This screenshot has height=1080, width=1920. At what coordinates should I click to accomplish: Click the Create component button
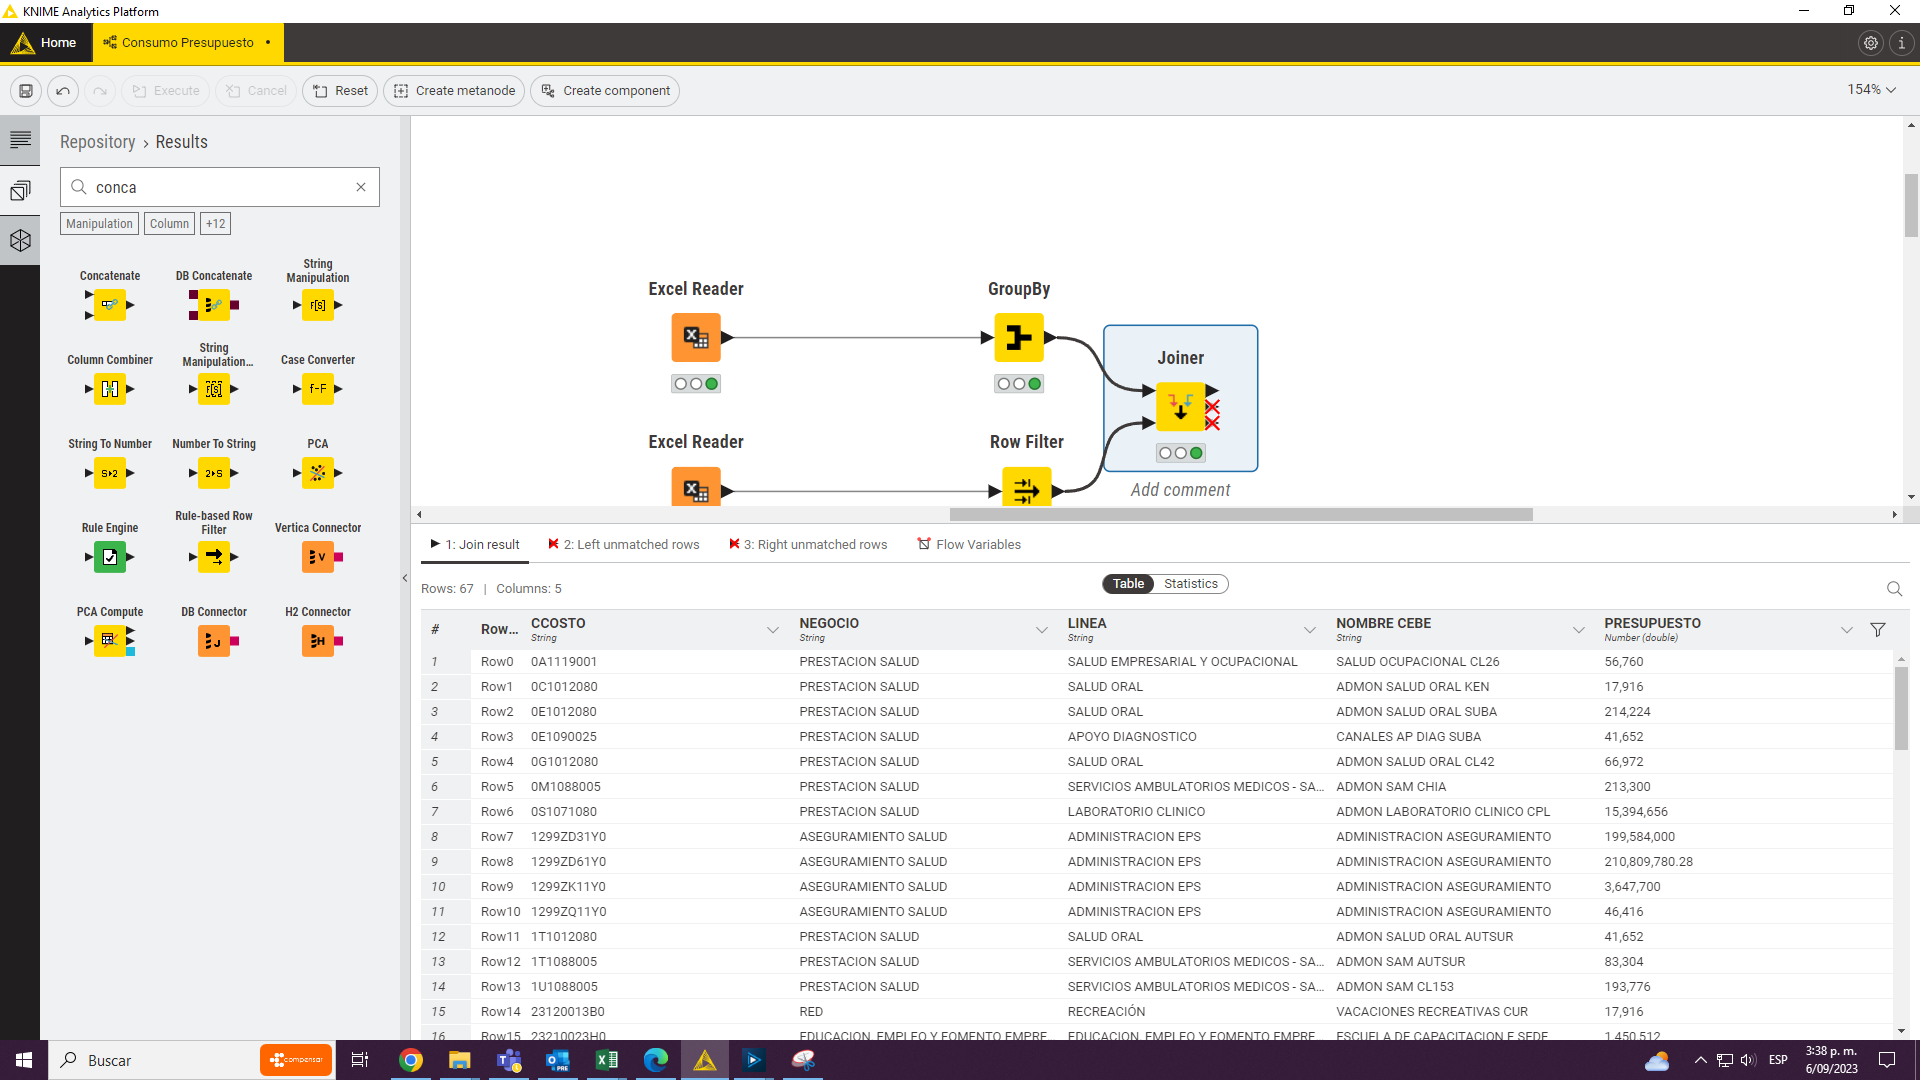click(605, 91)
